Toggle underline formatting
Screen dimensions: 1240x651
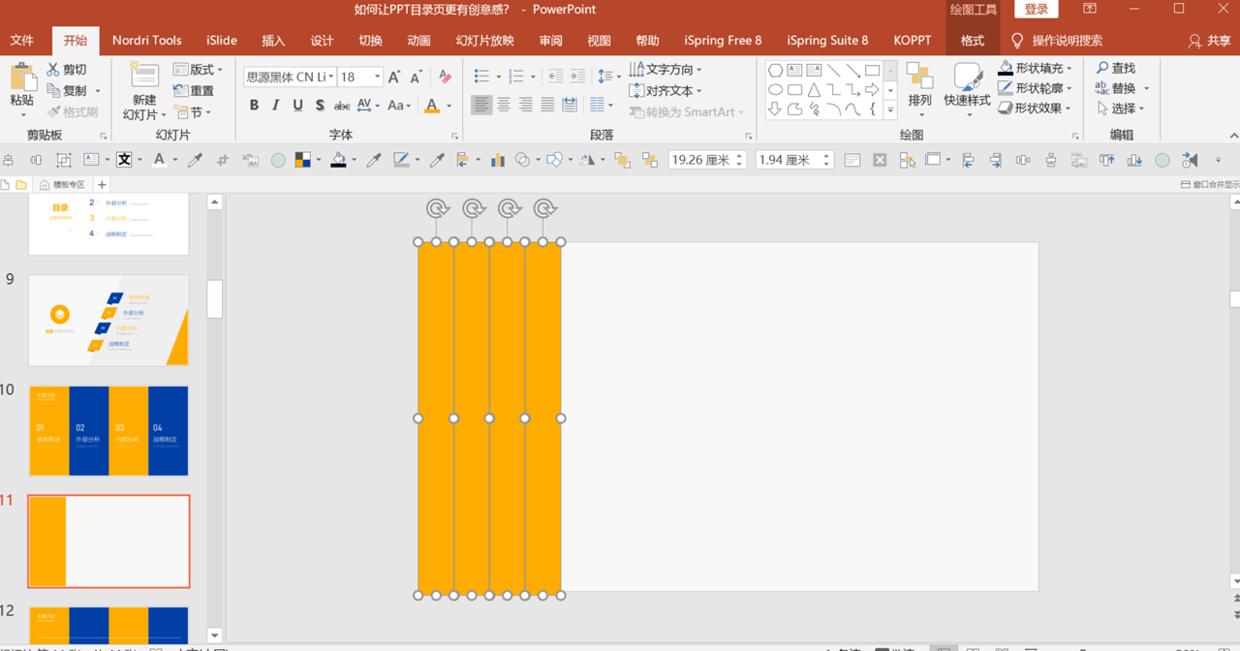(298, 105)
